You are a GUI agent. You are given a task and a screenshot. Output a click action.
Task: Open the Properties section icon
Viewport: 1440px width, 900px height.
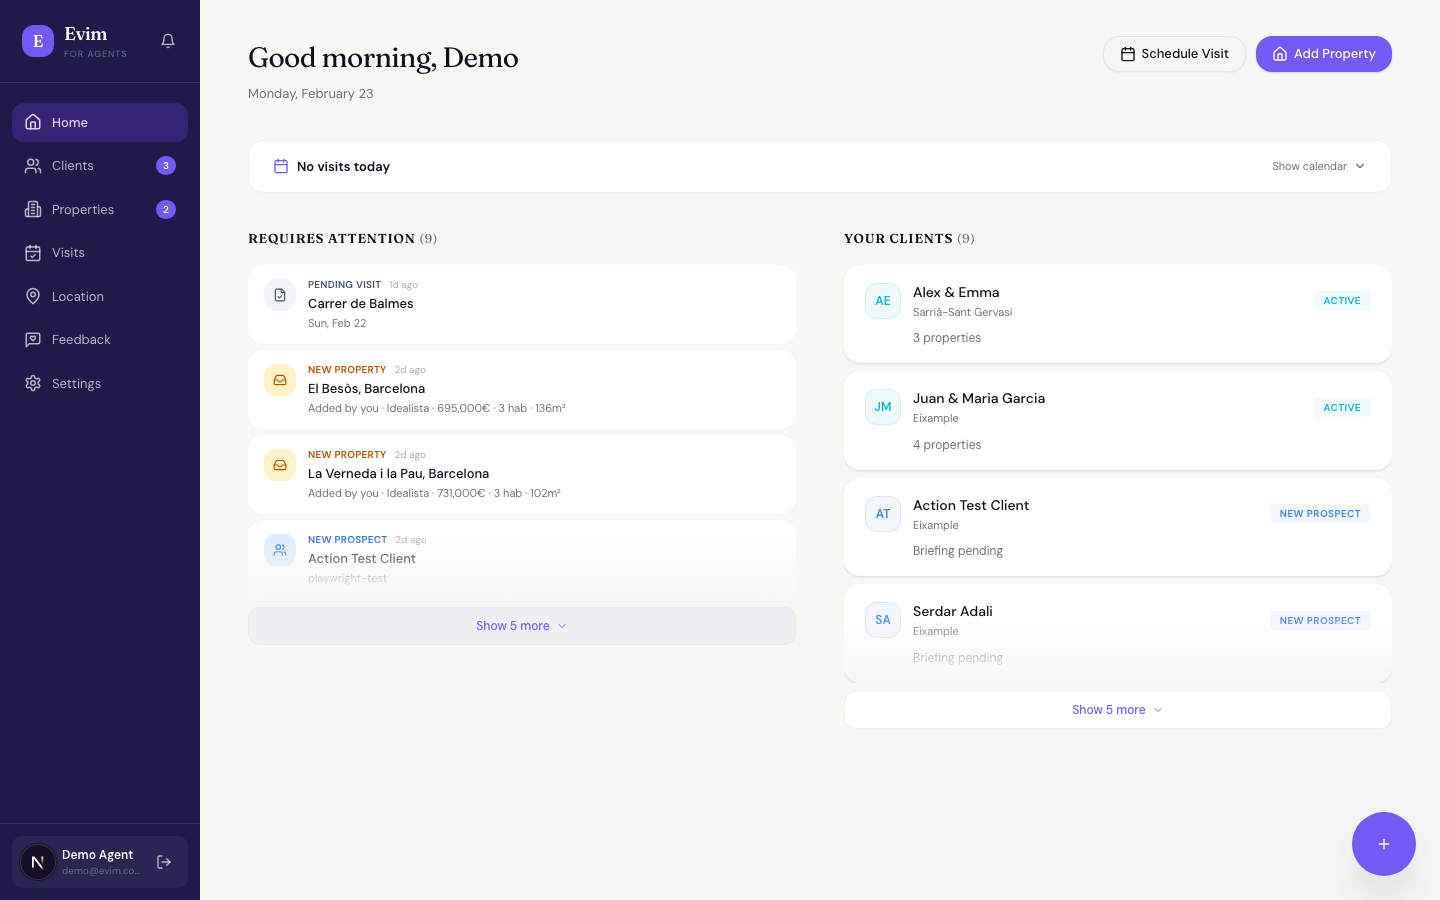click(34, 209)
